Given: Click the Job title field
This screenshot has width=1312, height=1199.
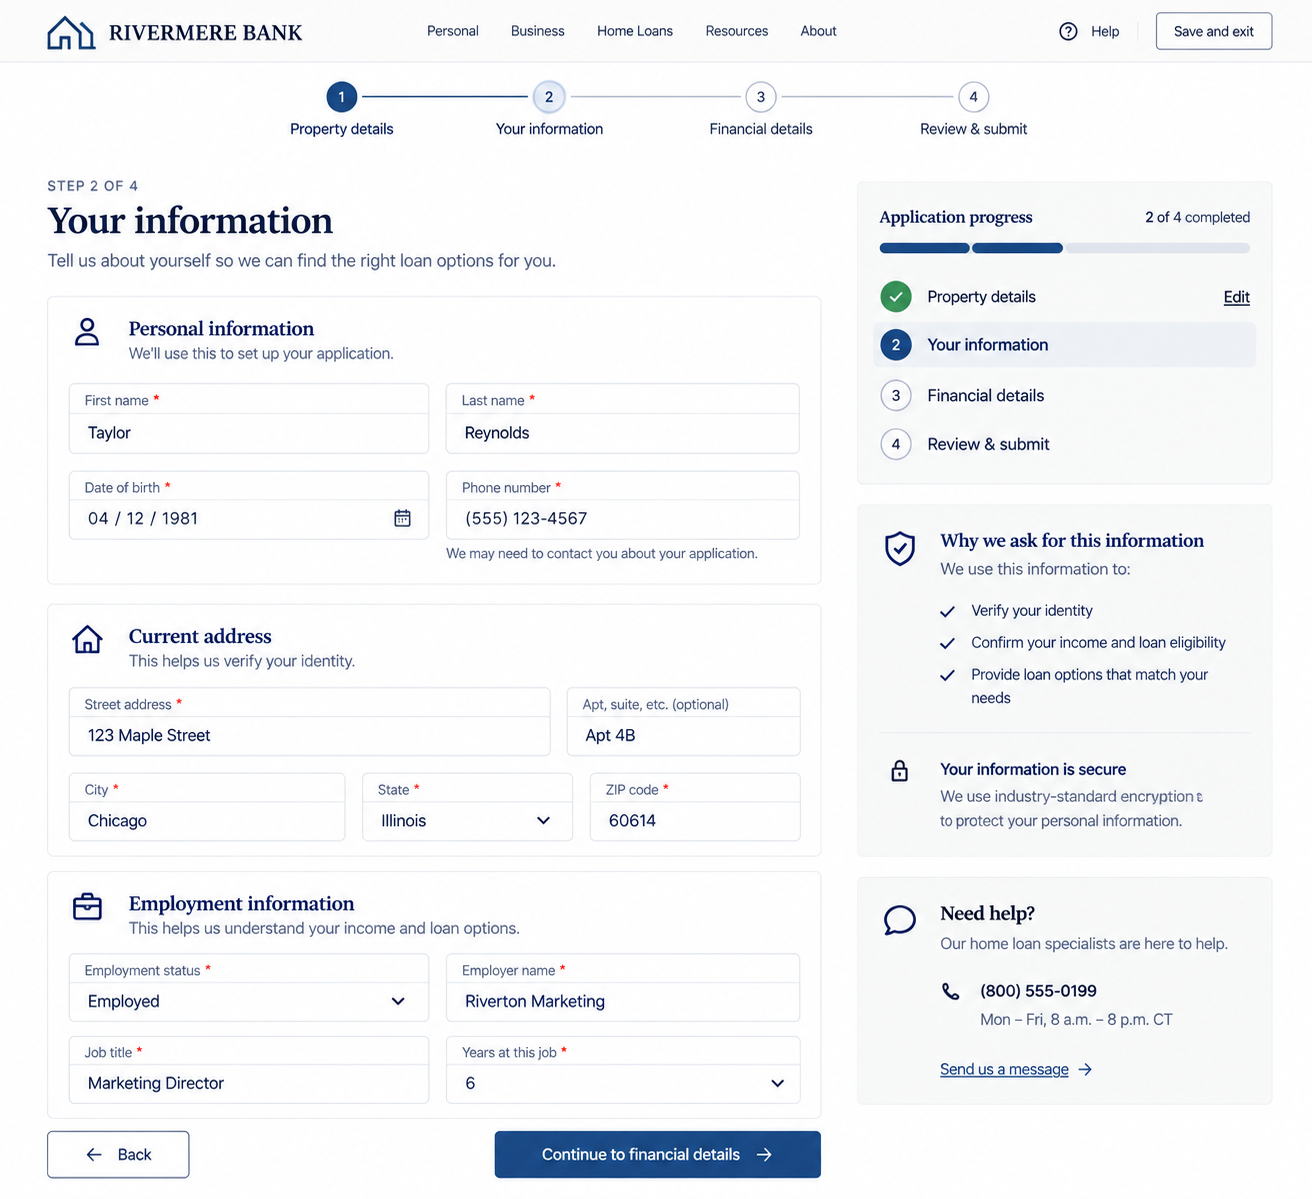Looking at the screenshot, I should click(249, 1070).
